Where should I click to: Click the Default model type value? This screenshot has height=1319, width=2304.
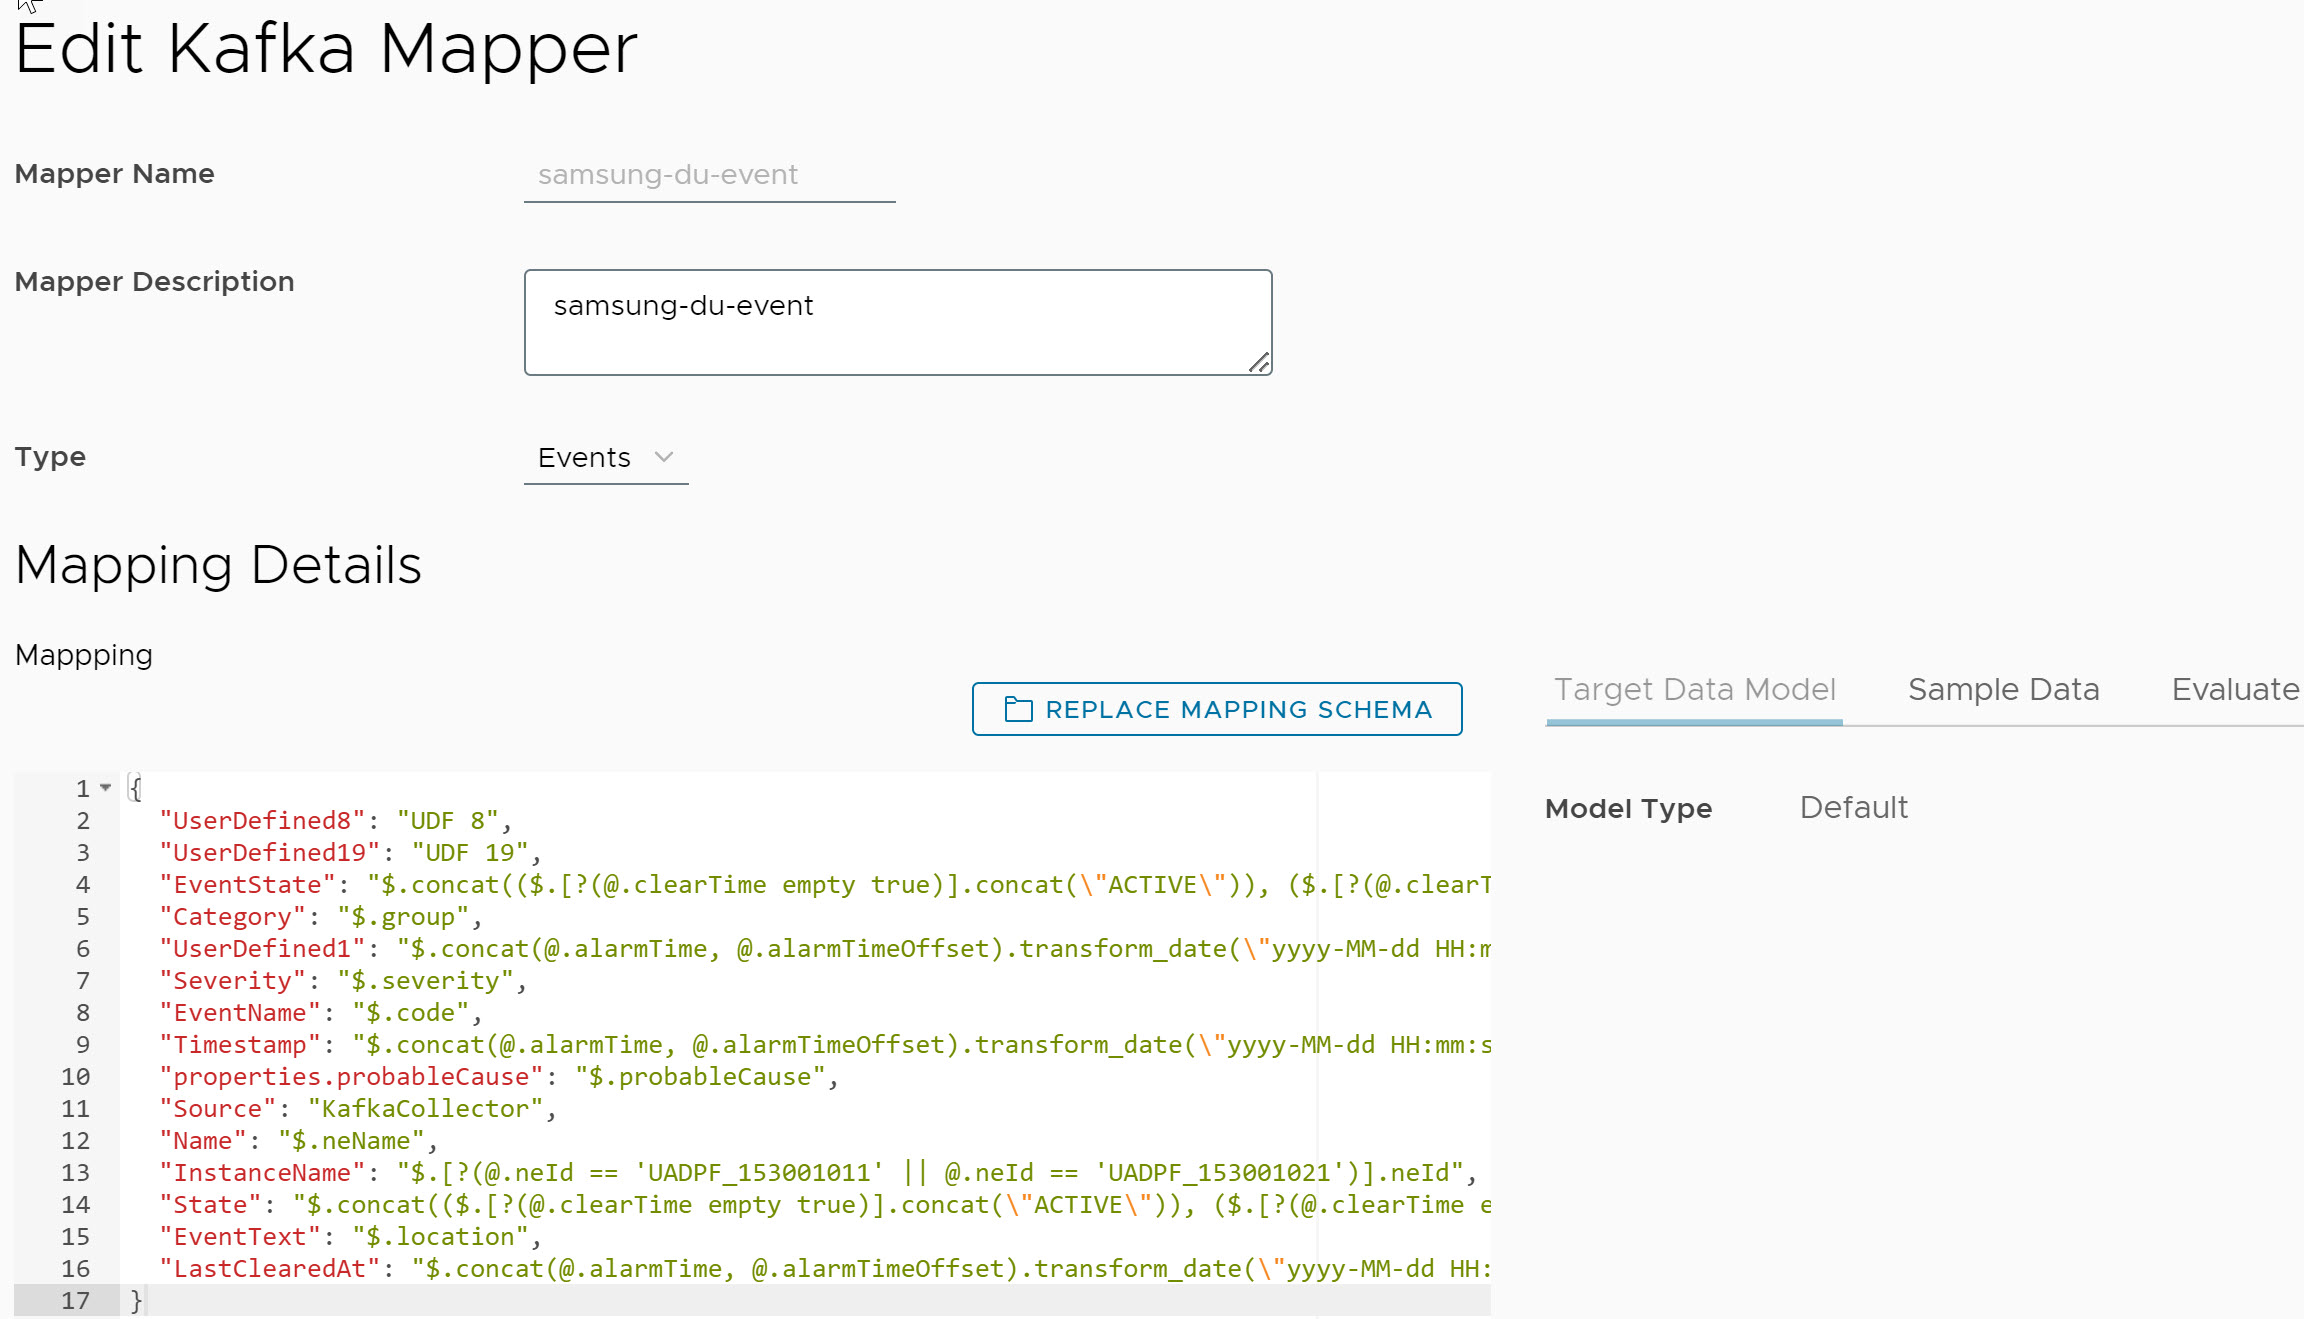coord(1853,808)
